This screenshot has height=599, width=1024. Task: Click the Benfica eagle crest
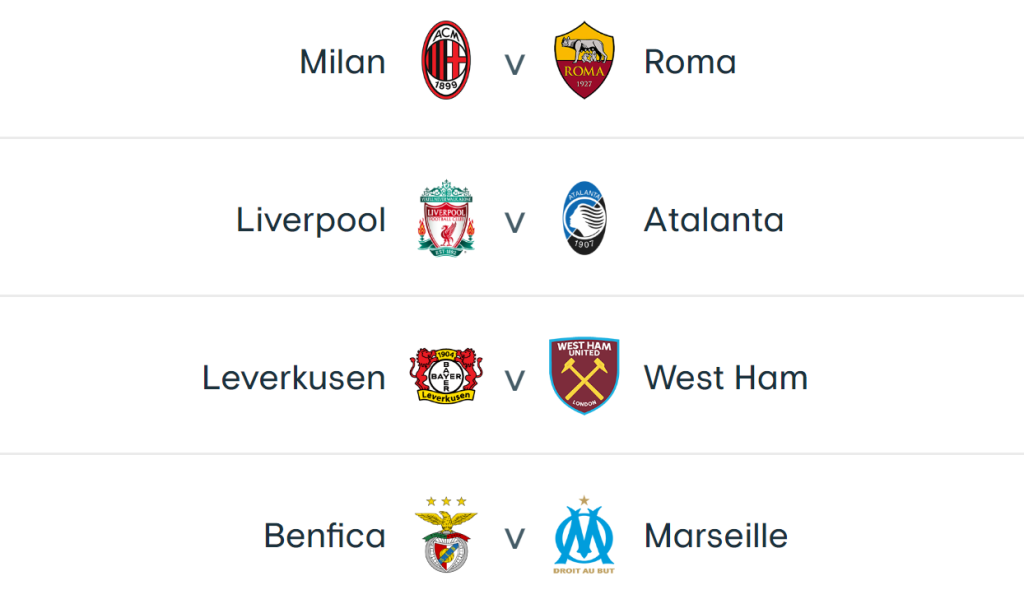[445, 536]
